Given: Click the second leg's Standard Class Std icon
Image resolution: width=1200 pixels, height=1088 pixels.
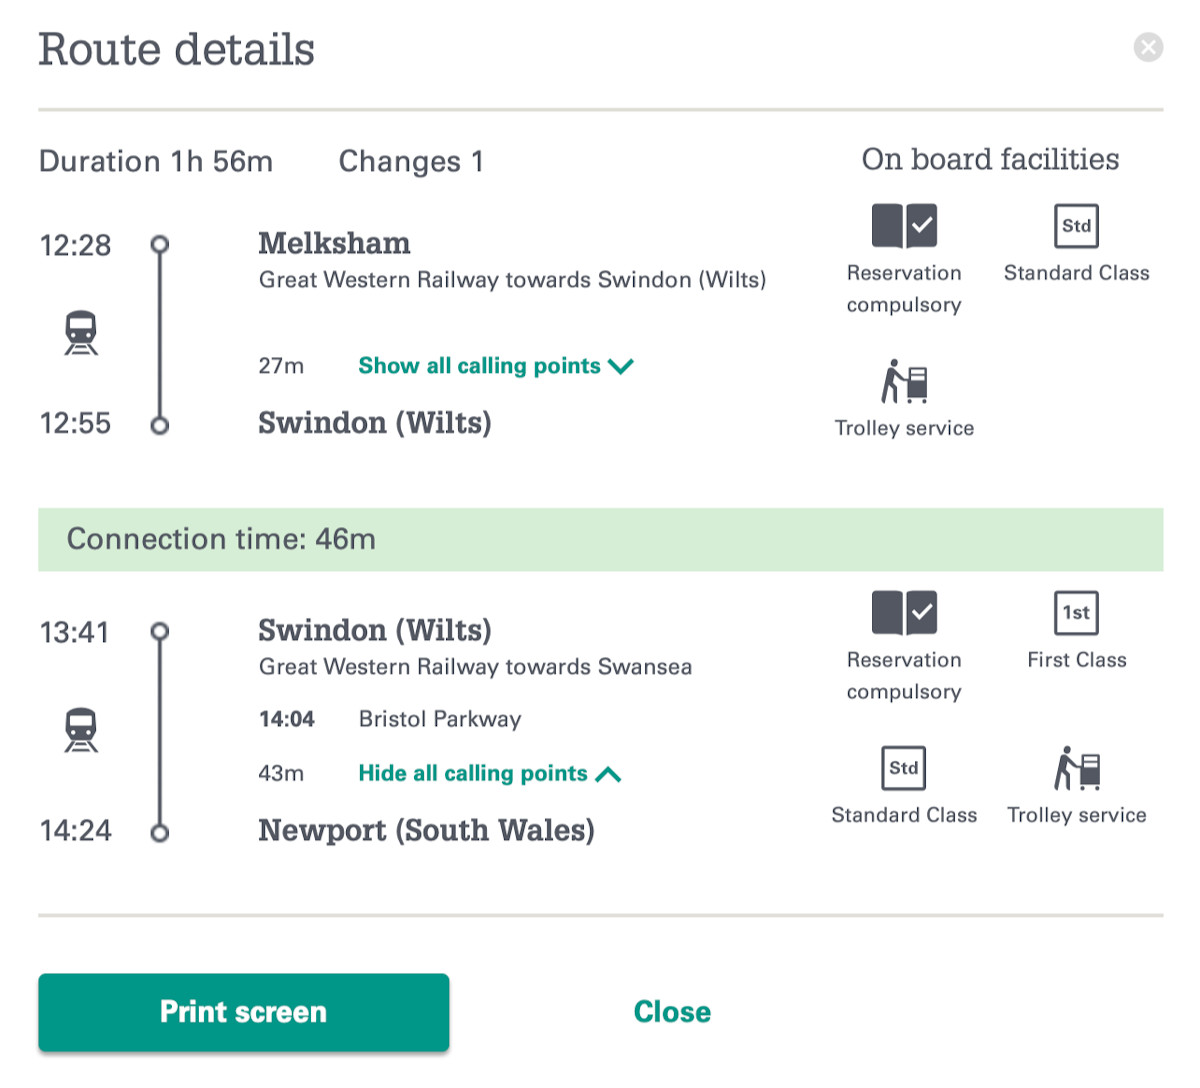Looking at the screenshot, I should [x=904, y=768].
